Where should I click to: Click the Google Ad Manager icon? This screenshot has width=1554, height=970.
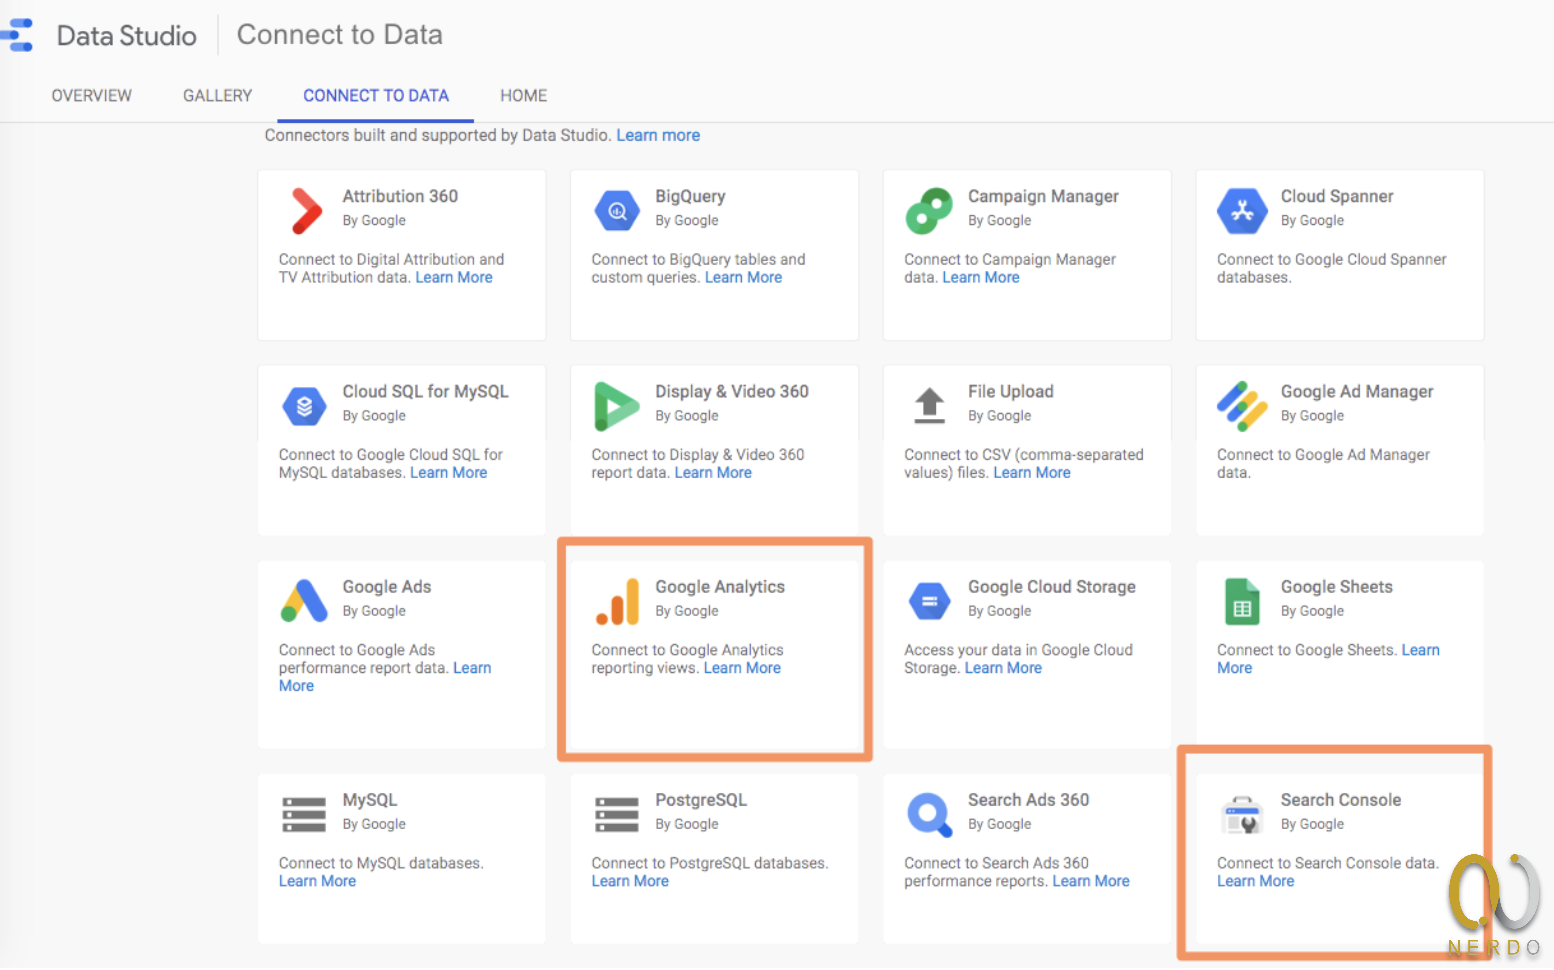[x=1242, y=406]
